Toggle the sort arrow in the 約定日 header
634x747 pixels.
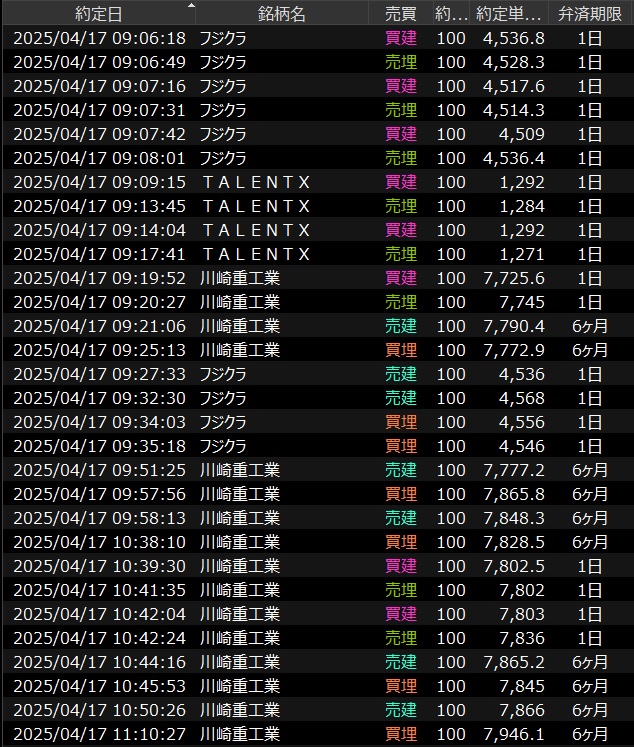pos(191,6)
